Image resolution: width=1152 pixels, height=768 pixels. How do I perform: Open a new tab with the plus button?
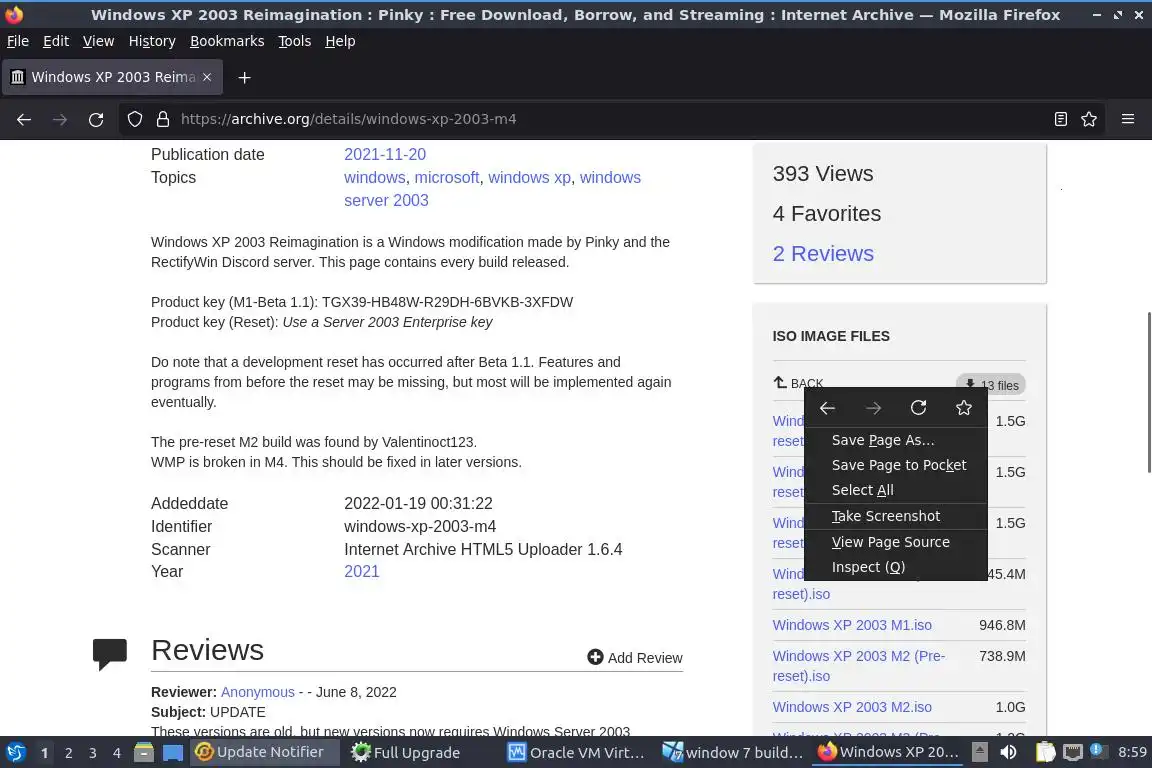pyautogui.click(x=245, y=77)
